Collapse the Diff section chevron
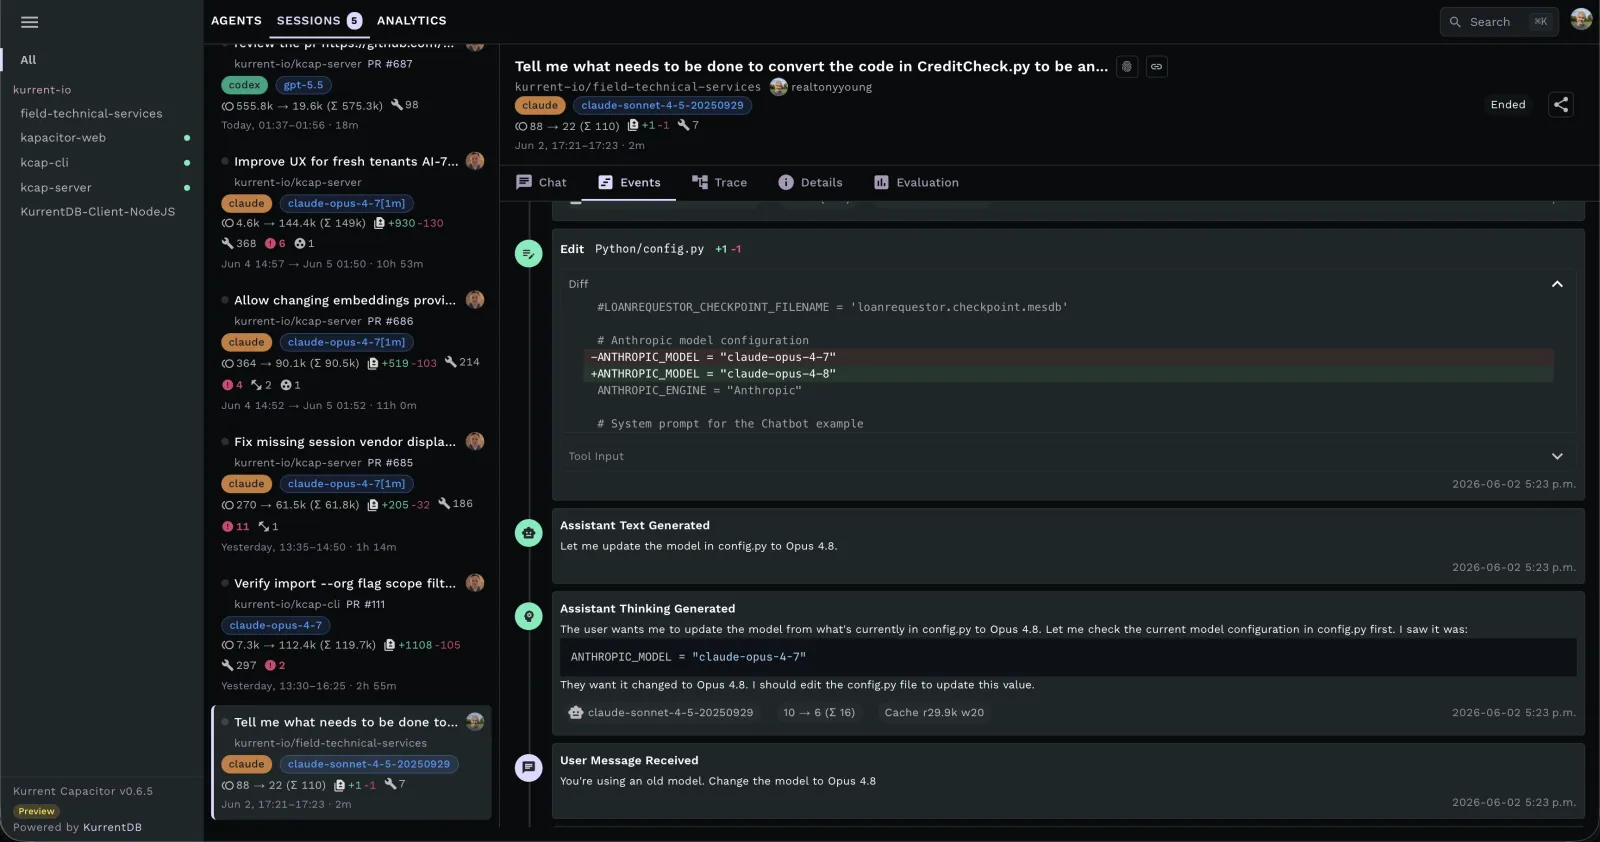This screenshot has height=842, width=1600. click(1557, 284)
